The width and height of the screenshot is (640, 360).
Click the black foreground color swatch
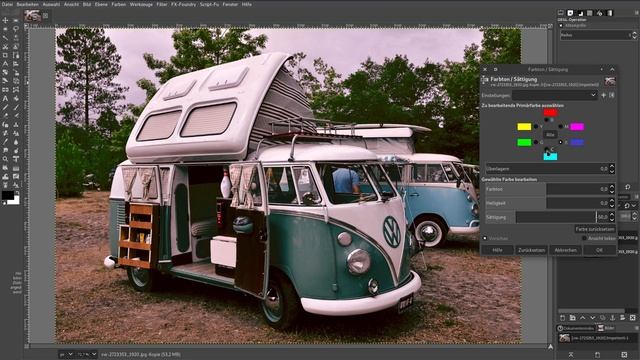click(7, 195)
